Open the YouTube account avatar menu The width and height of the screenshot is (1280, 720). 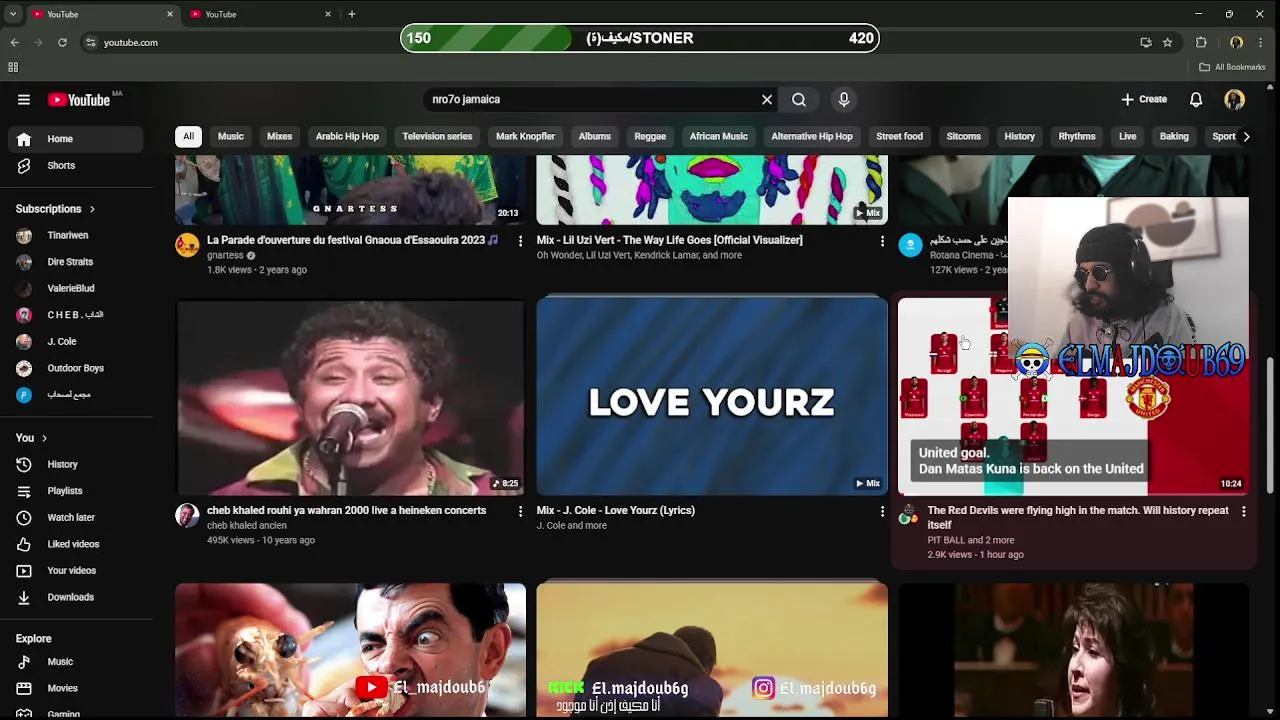(1235, 99)
